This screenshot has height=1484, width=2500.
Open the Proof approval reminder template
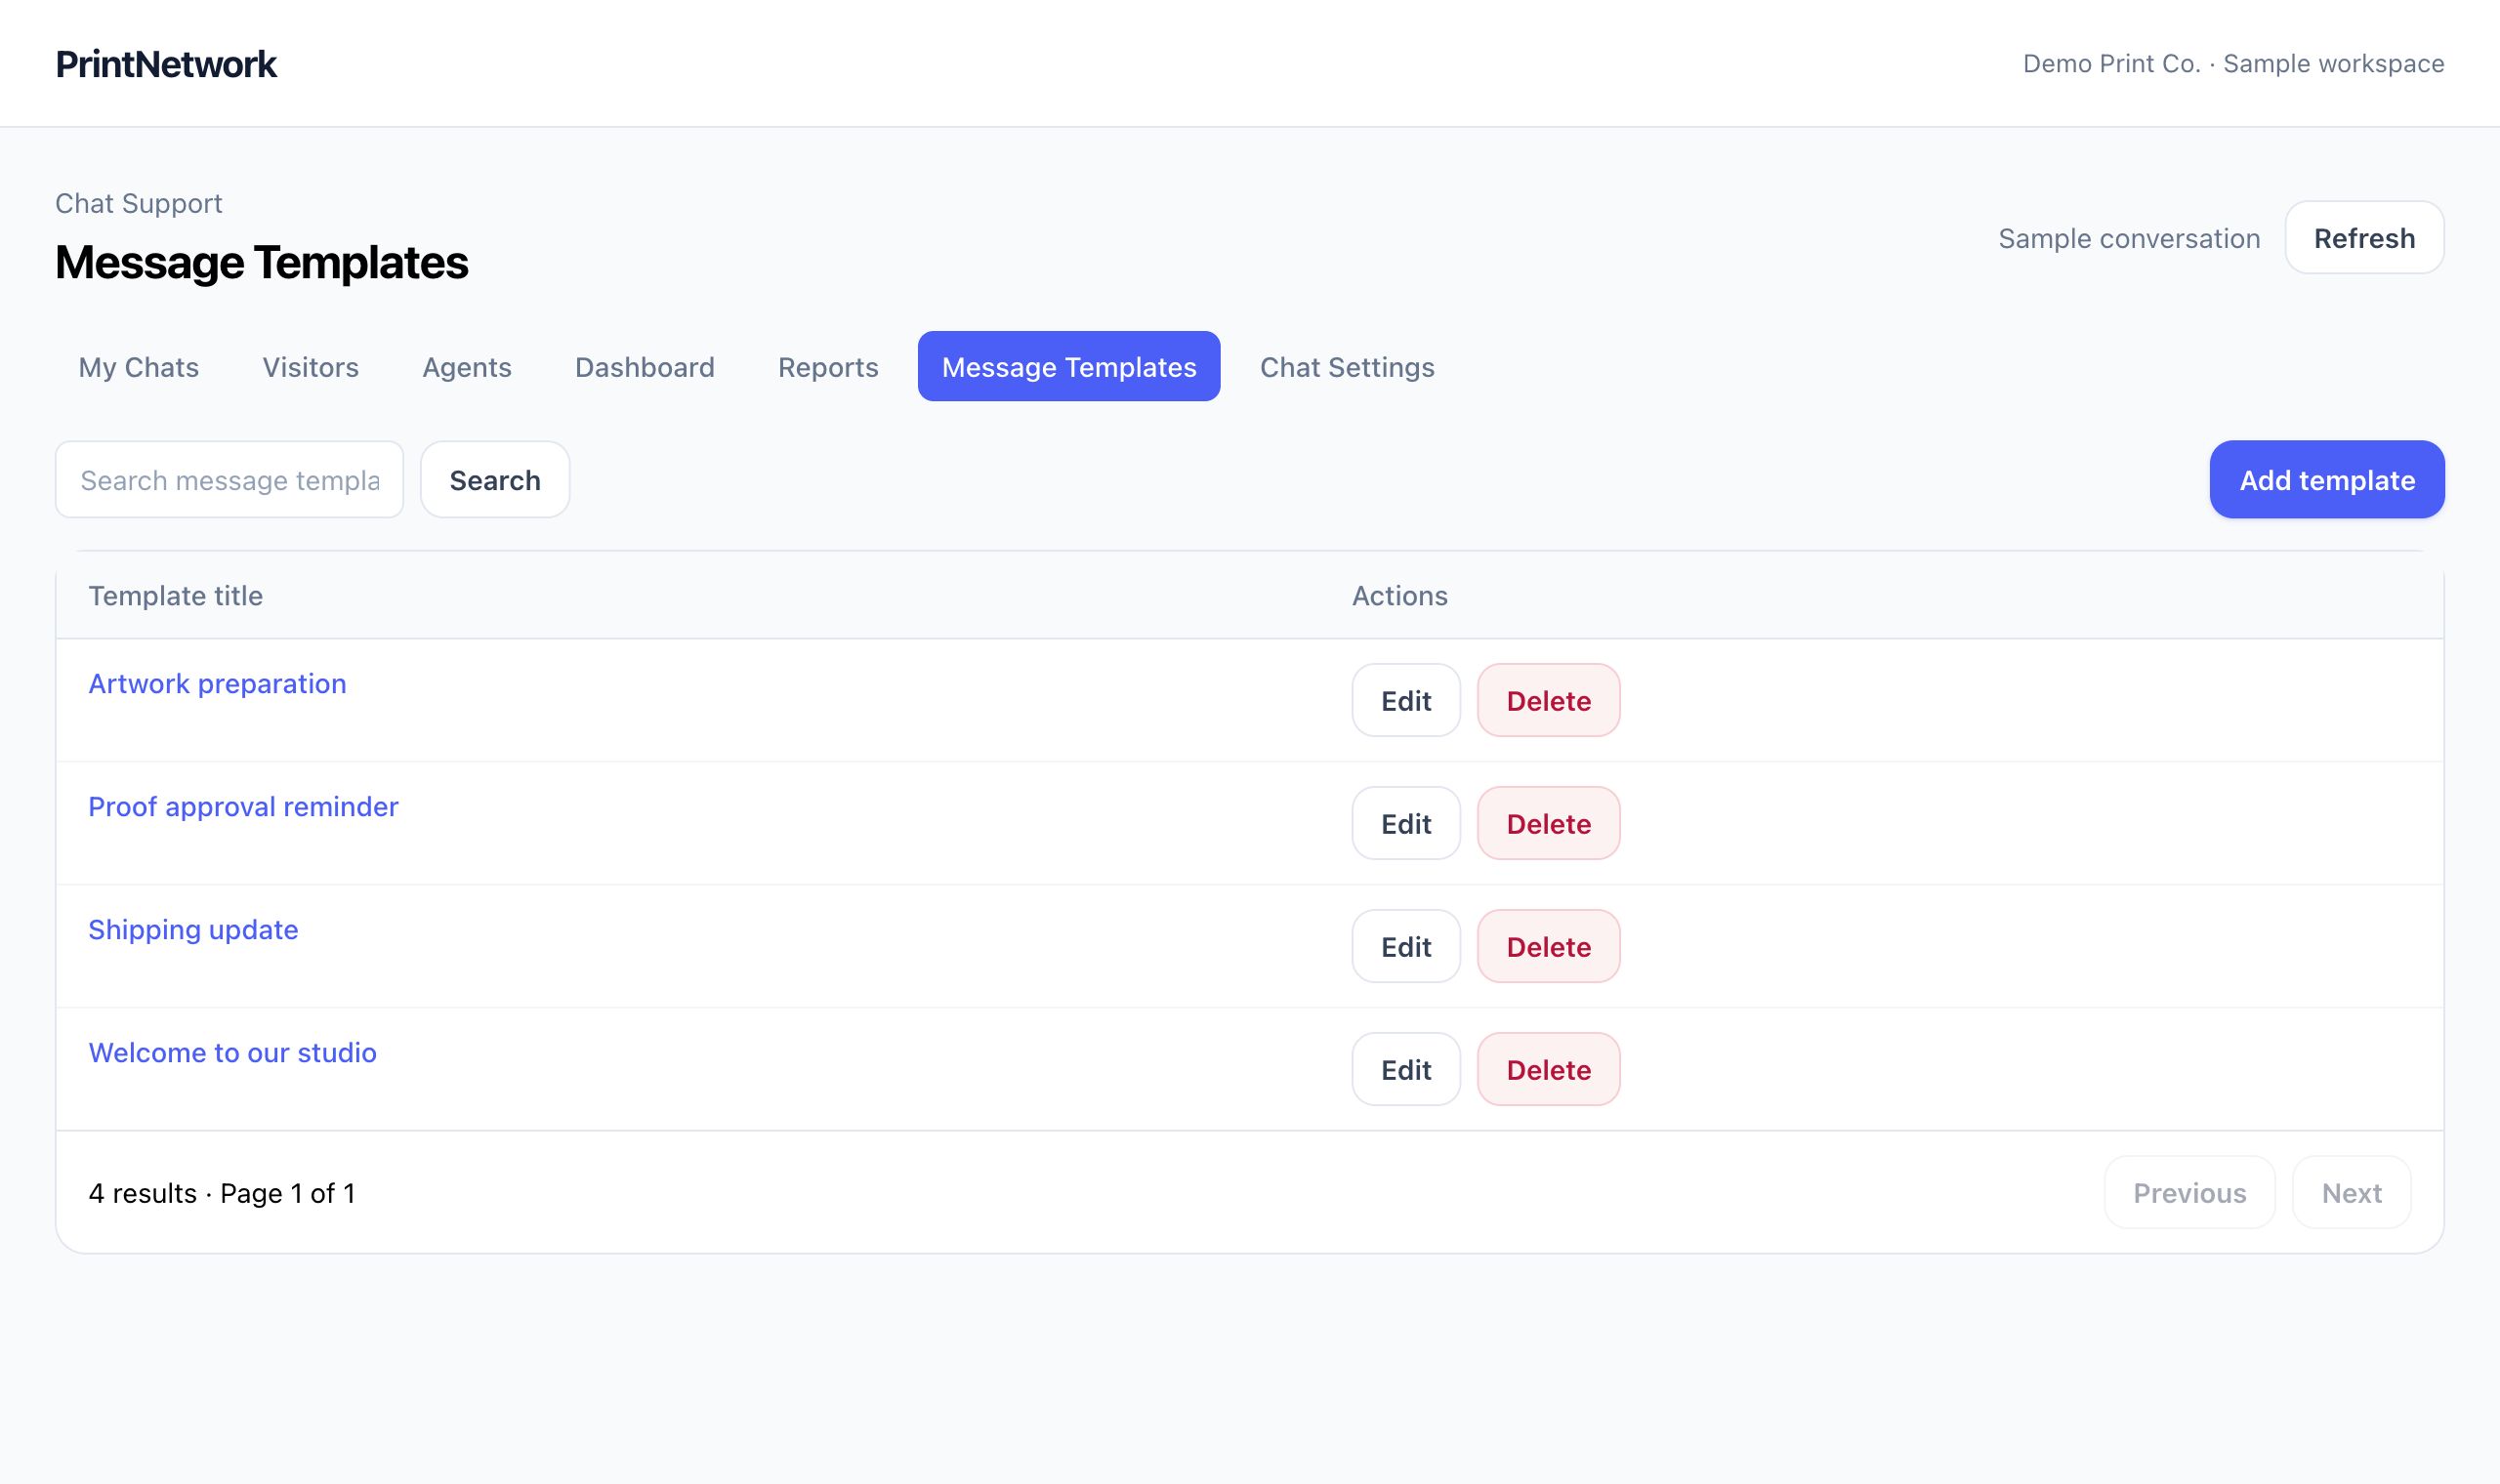[x=243, y=807]
